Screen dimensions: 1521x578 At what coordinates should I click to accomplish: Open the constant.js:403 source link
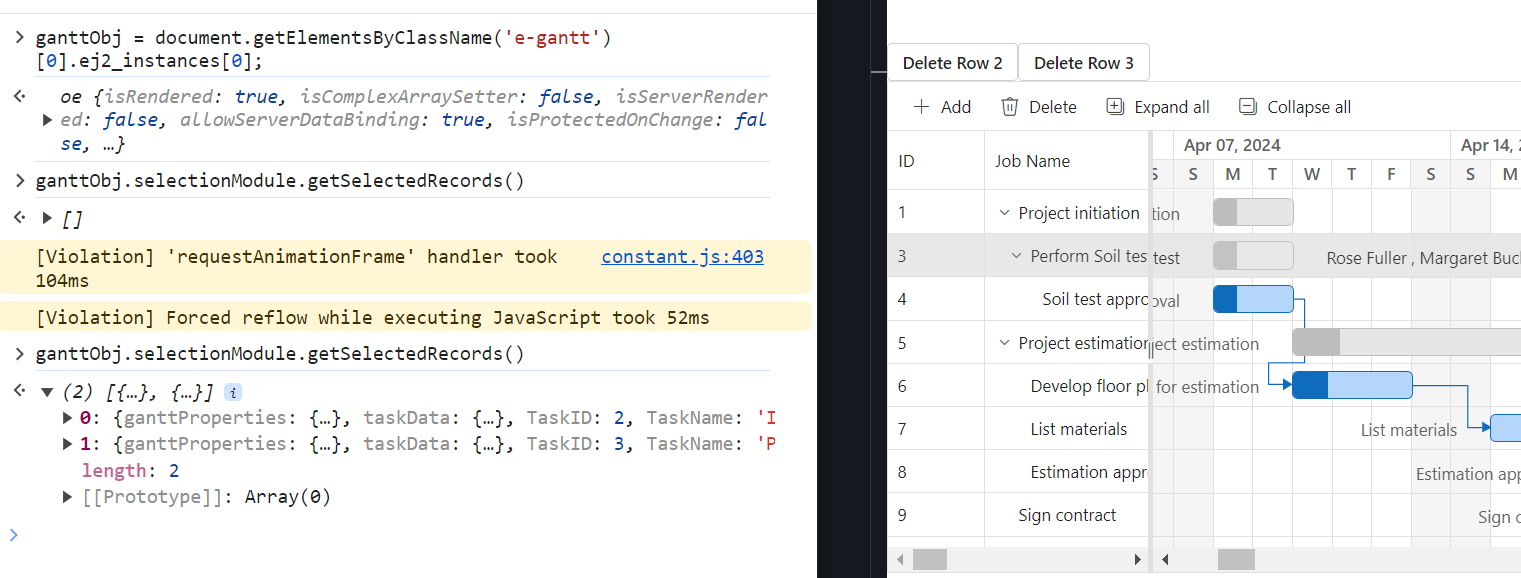click(x=682, y=257)
